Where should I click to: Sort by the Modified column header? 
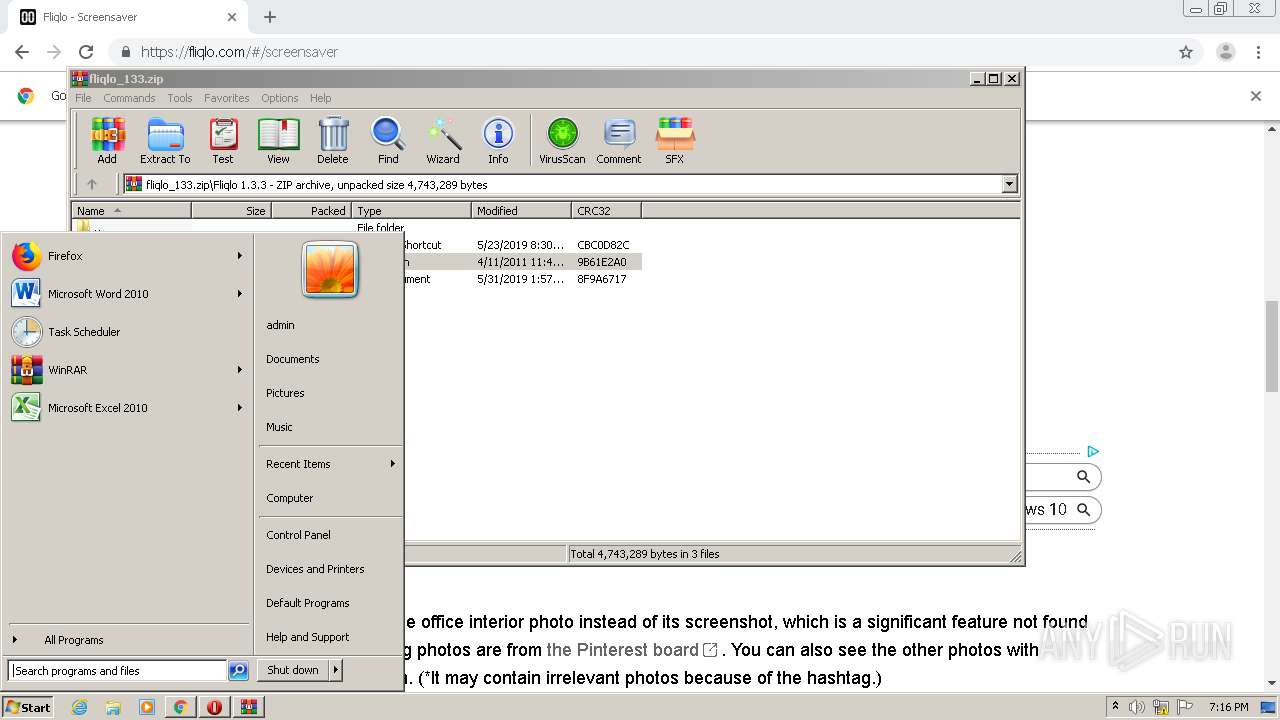tap(521, 211)
